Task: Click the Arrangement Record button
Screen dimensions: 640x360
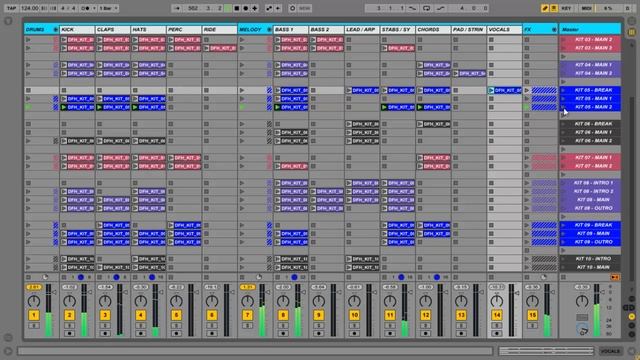Action: click(x=245, y=8)
